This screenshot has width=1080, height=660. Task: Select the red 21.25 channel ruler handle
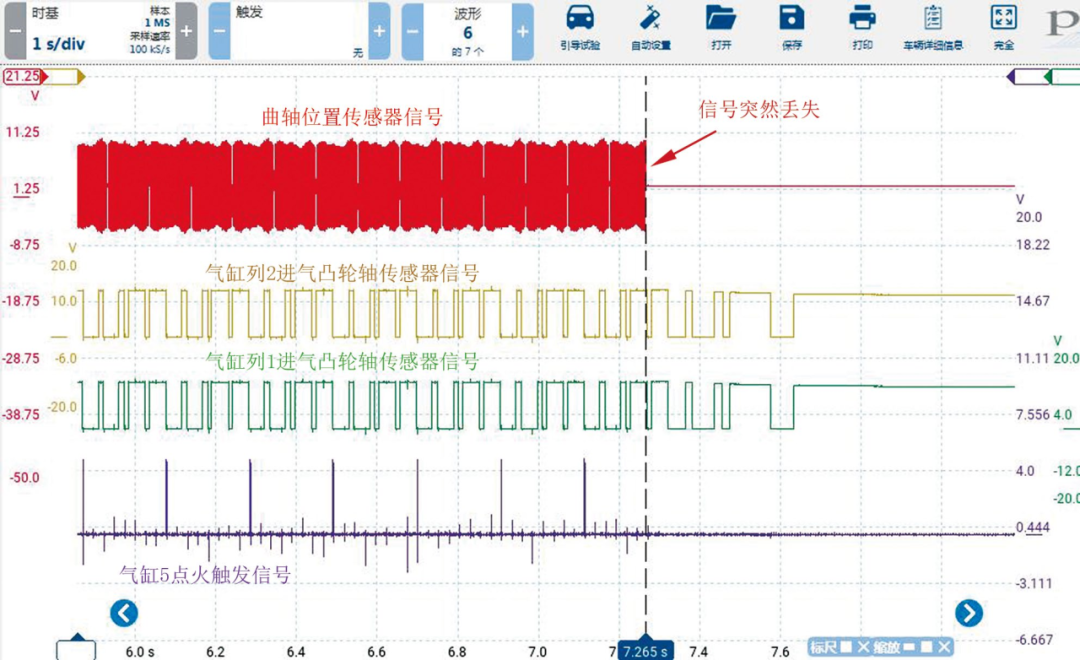click(25, 76)
